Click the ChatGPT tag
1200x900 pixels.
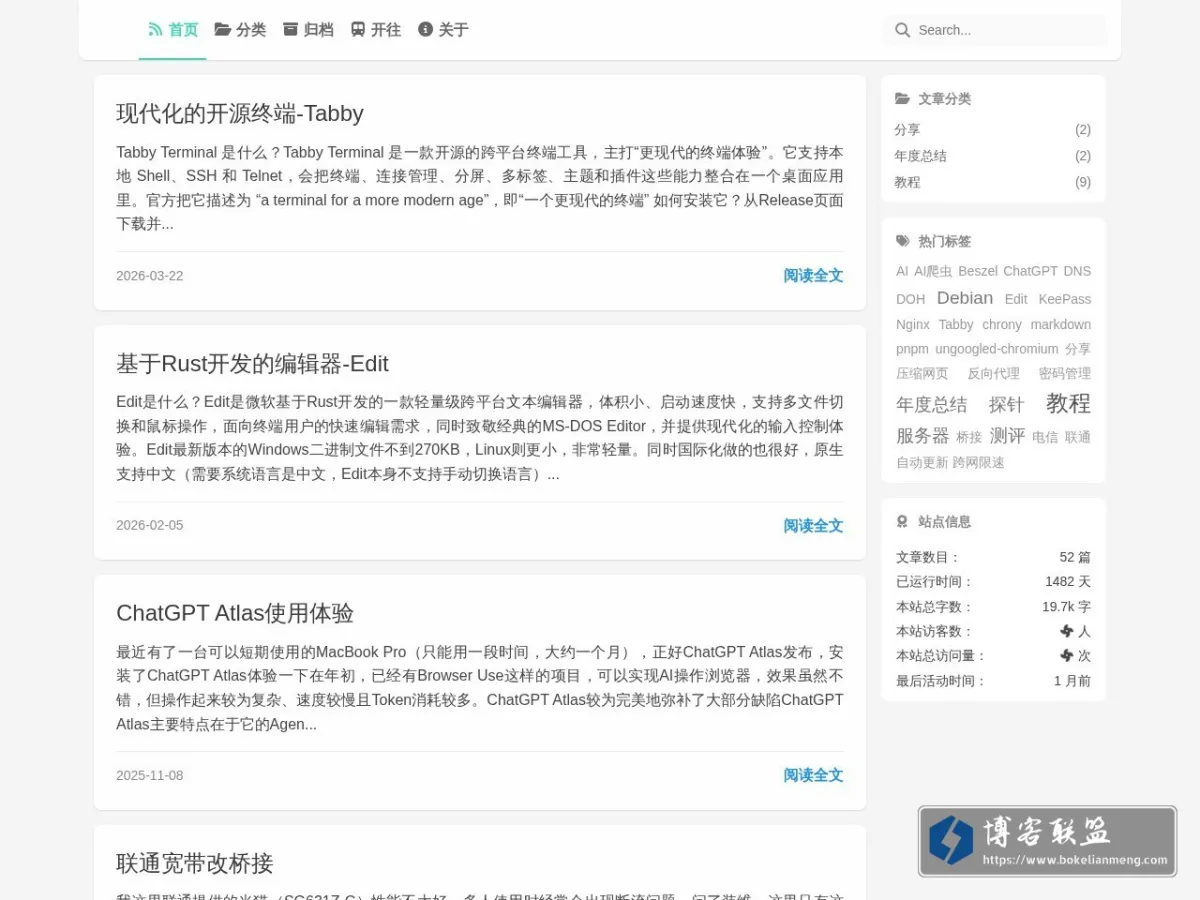click(1030, 271)
